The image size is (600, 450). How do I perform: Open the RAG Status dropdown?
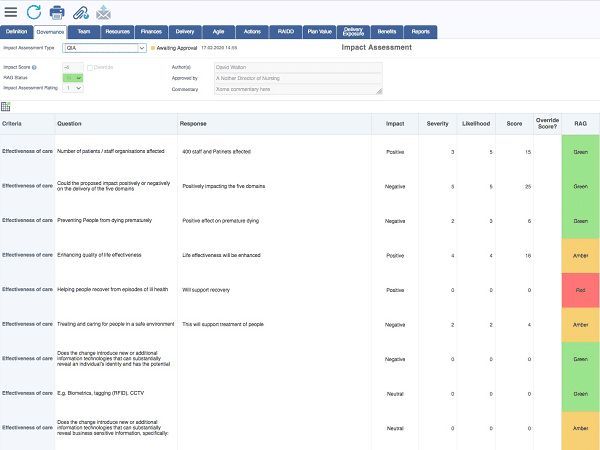tap(73, 78)
